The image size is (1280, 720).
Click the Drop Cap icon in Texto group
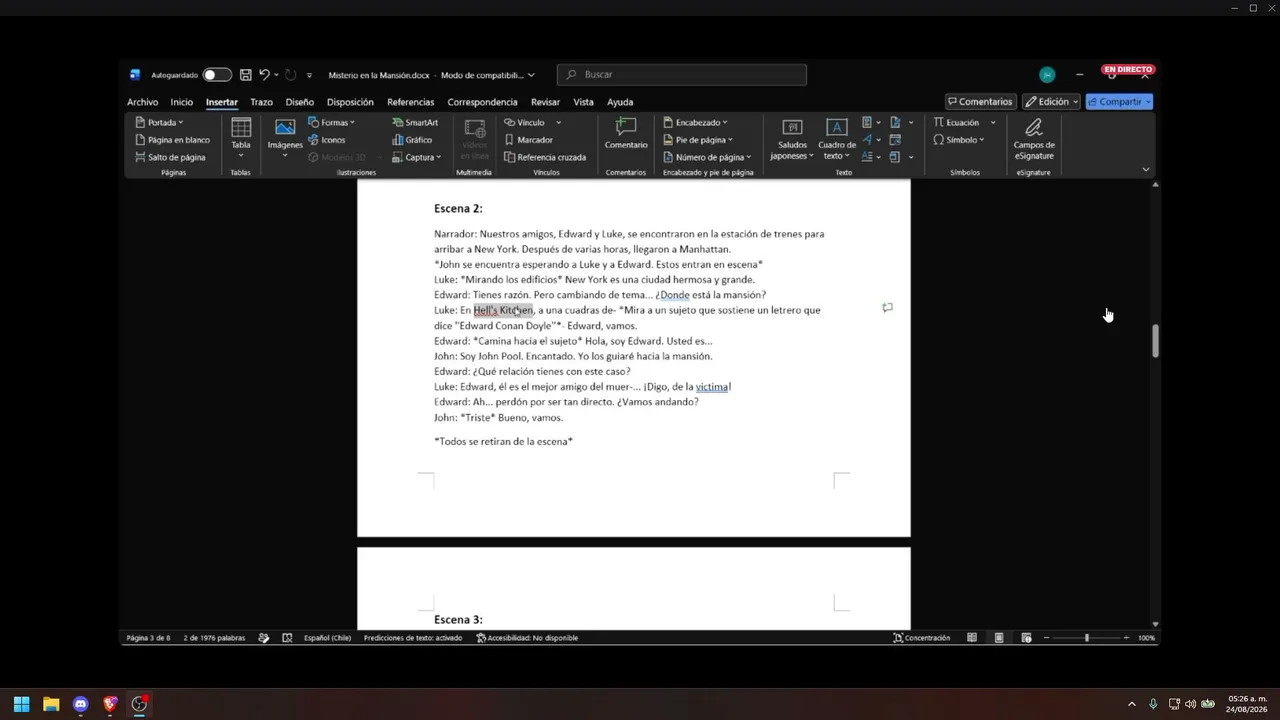click(x=866, y=157)
